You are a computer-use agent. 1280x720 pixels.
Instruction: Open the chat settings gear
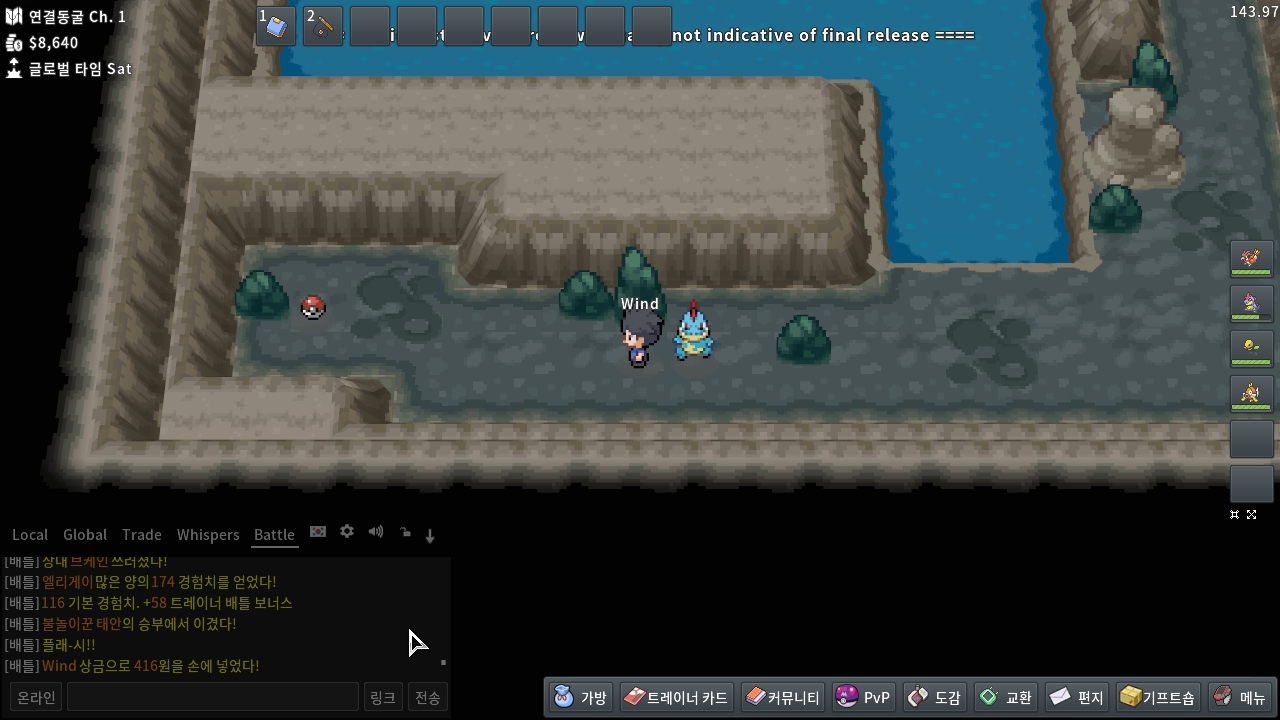point(347,532)
